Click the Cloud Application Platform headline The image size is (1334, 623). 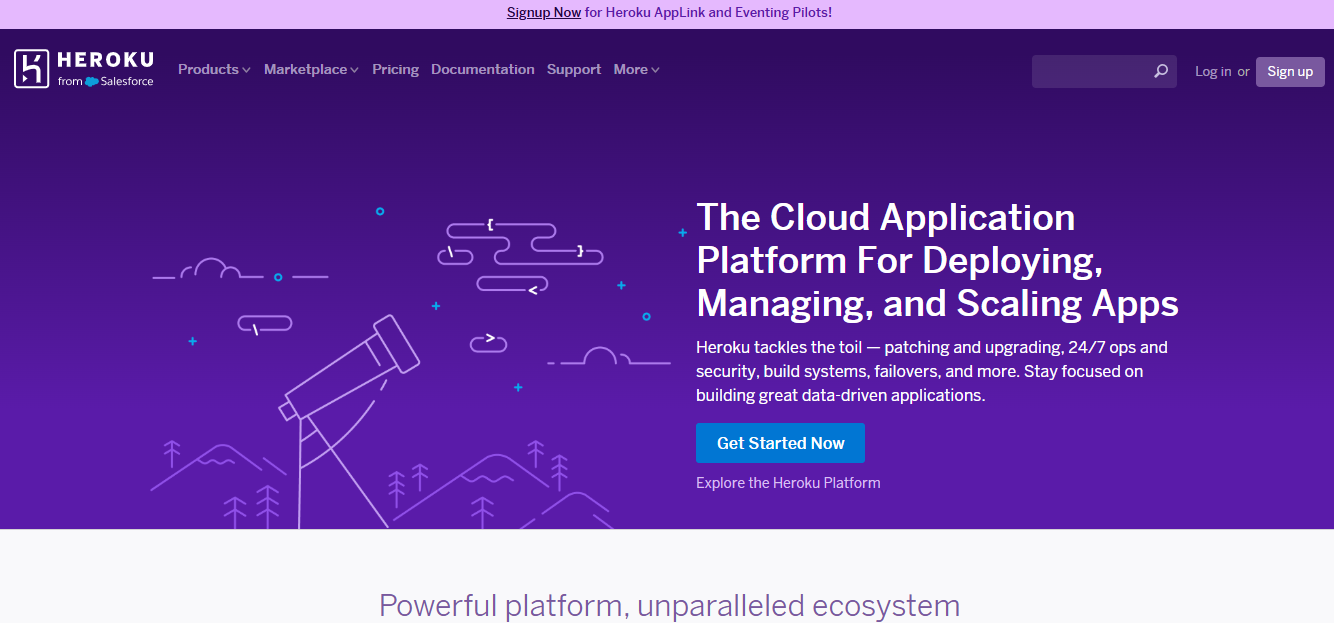pyautogui.click(x=937, y=260)
